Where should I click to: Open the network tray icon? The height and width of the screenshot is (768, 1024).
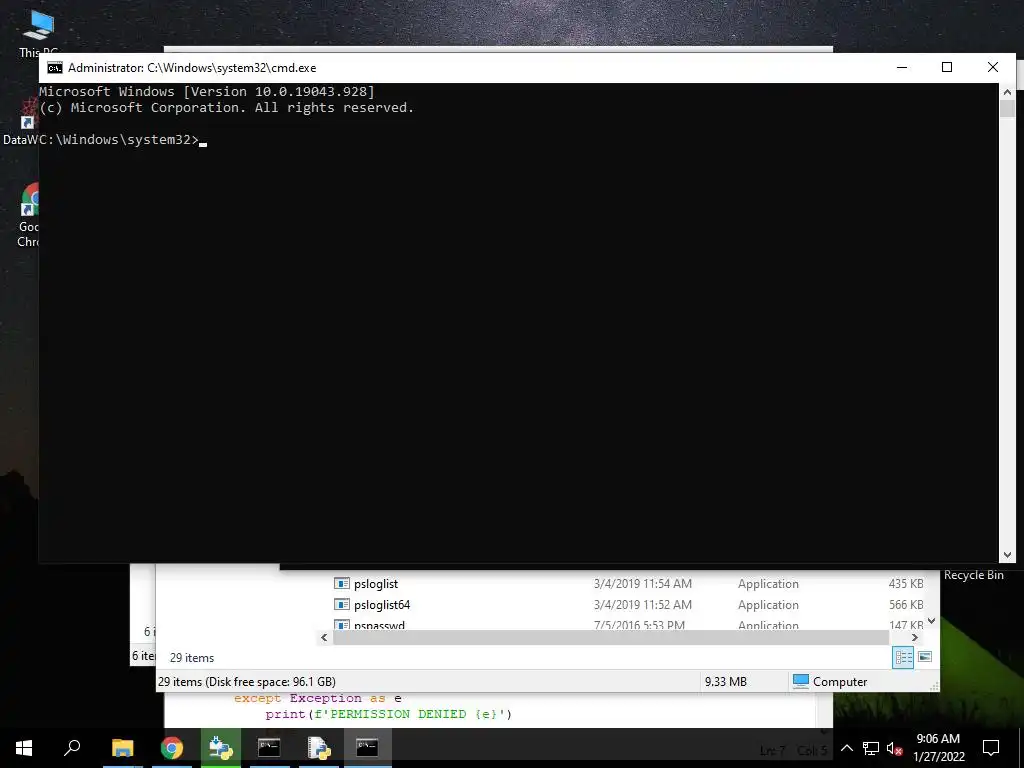(871, 748)
